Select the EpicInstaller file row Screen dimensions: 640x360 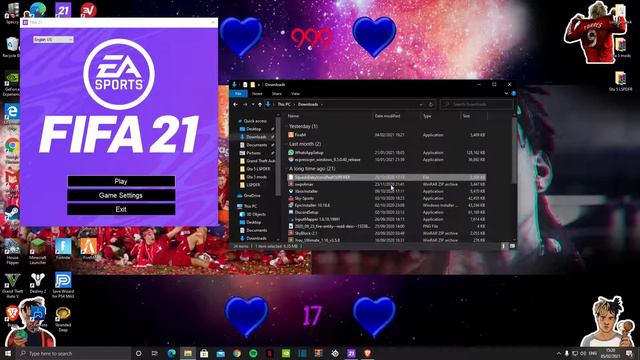point(387,205)
